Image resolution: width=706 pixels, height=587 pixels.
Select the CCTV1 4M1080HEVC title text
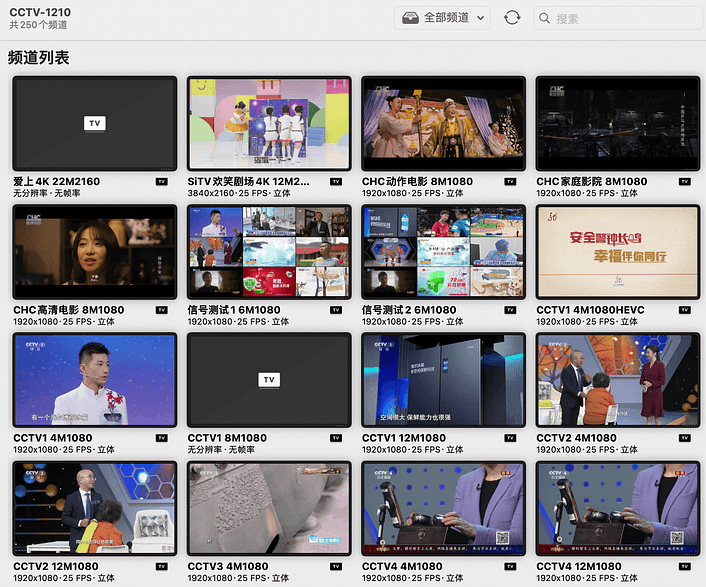(590, 310)
